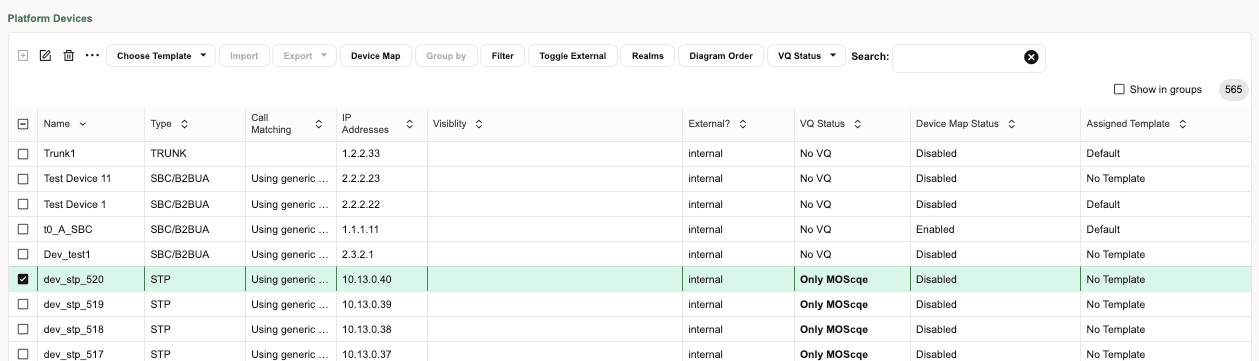Click IP address 10.13.0.38
1259x361 pixels.
coord(367,330)
